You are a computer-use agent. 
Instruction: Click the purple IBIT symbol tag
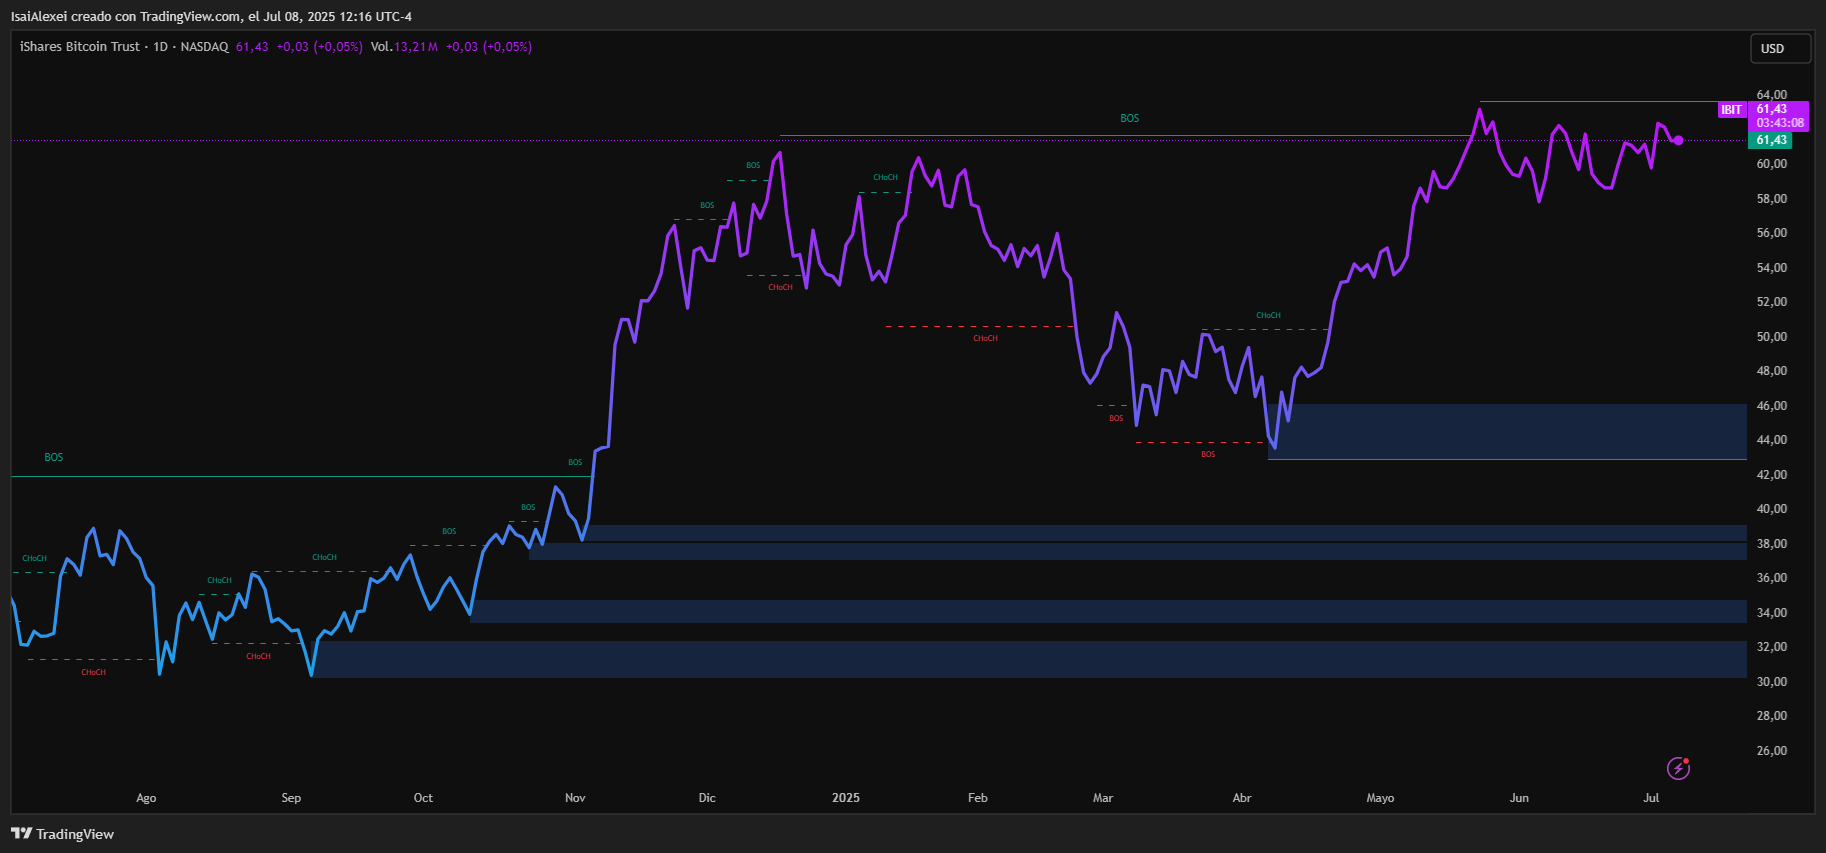pos(1731,110)
